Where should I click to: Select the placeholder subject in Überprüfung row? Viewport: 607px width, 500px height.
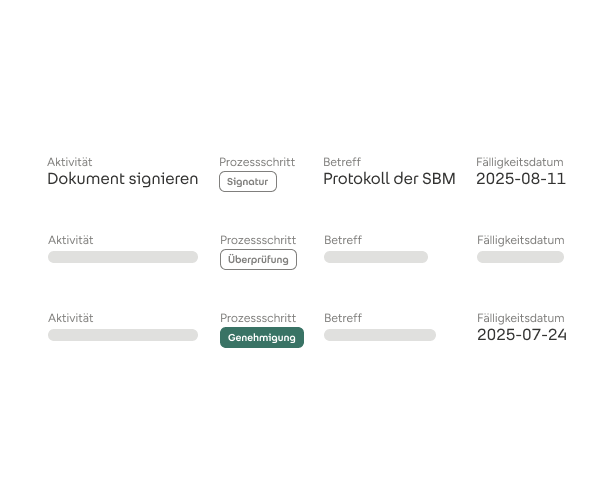(376, 257)
